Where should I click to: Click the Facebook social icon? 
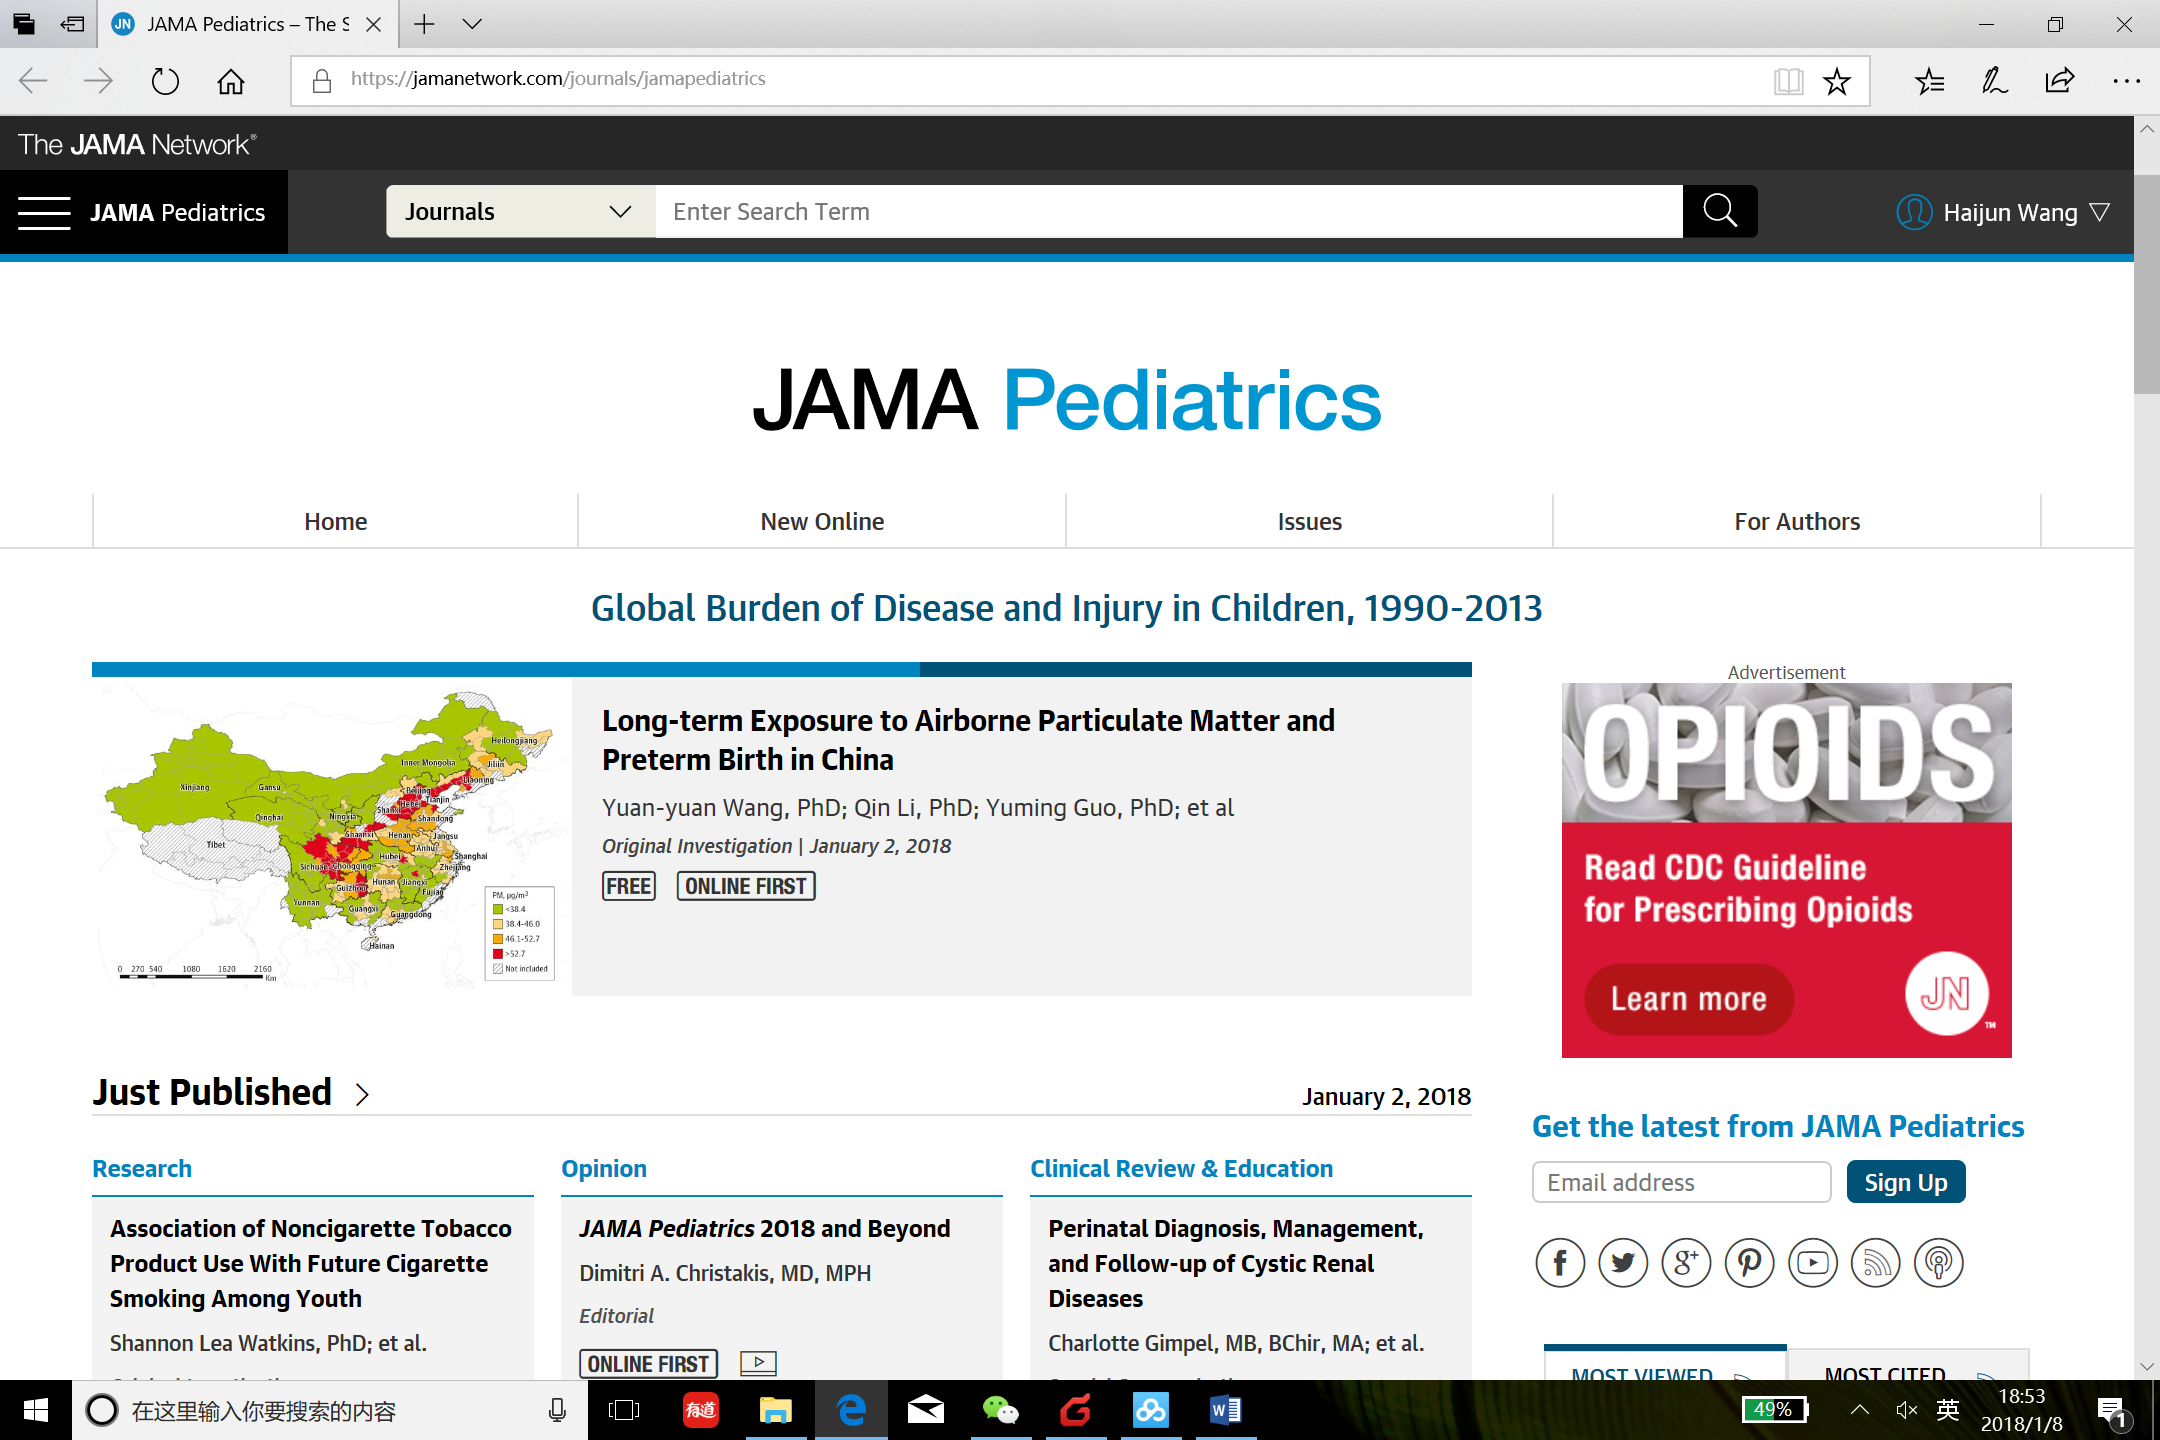(1560, 1263)
